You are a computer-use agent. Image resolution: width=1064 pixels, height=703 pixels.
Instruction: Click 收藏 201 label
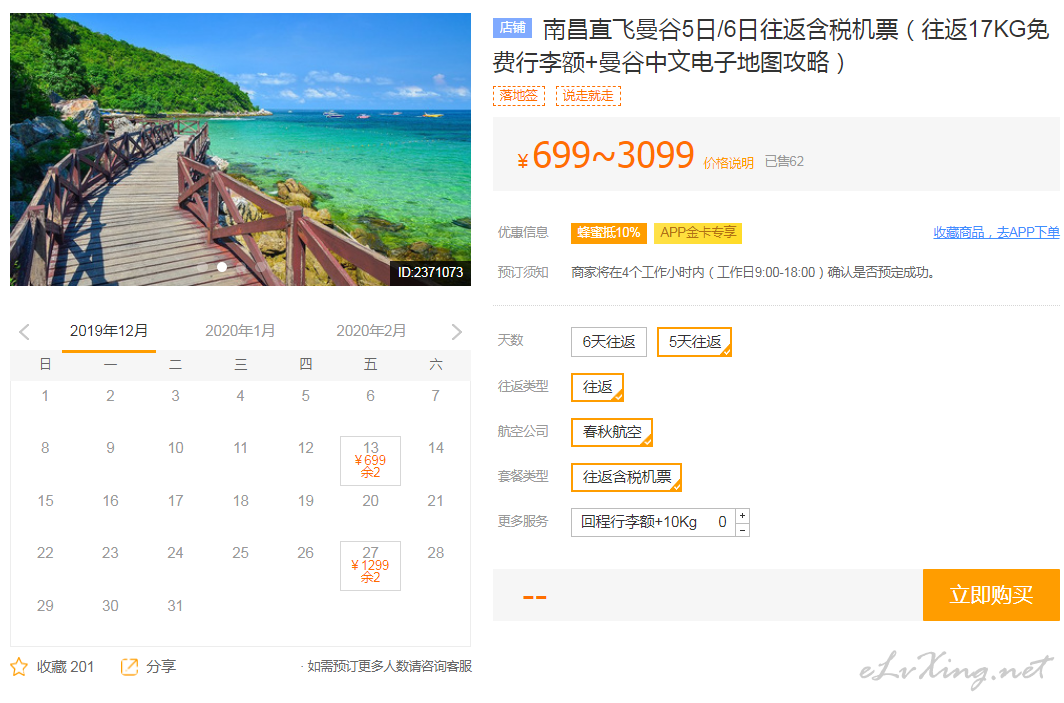click(x=65, y=667)
